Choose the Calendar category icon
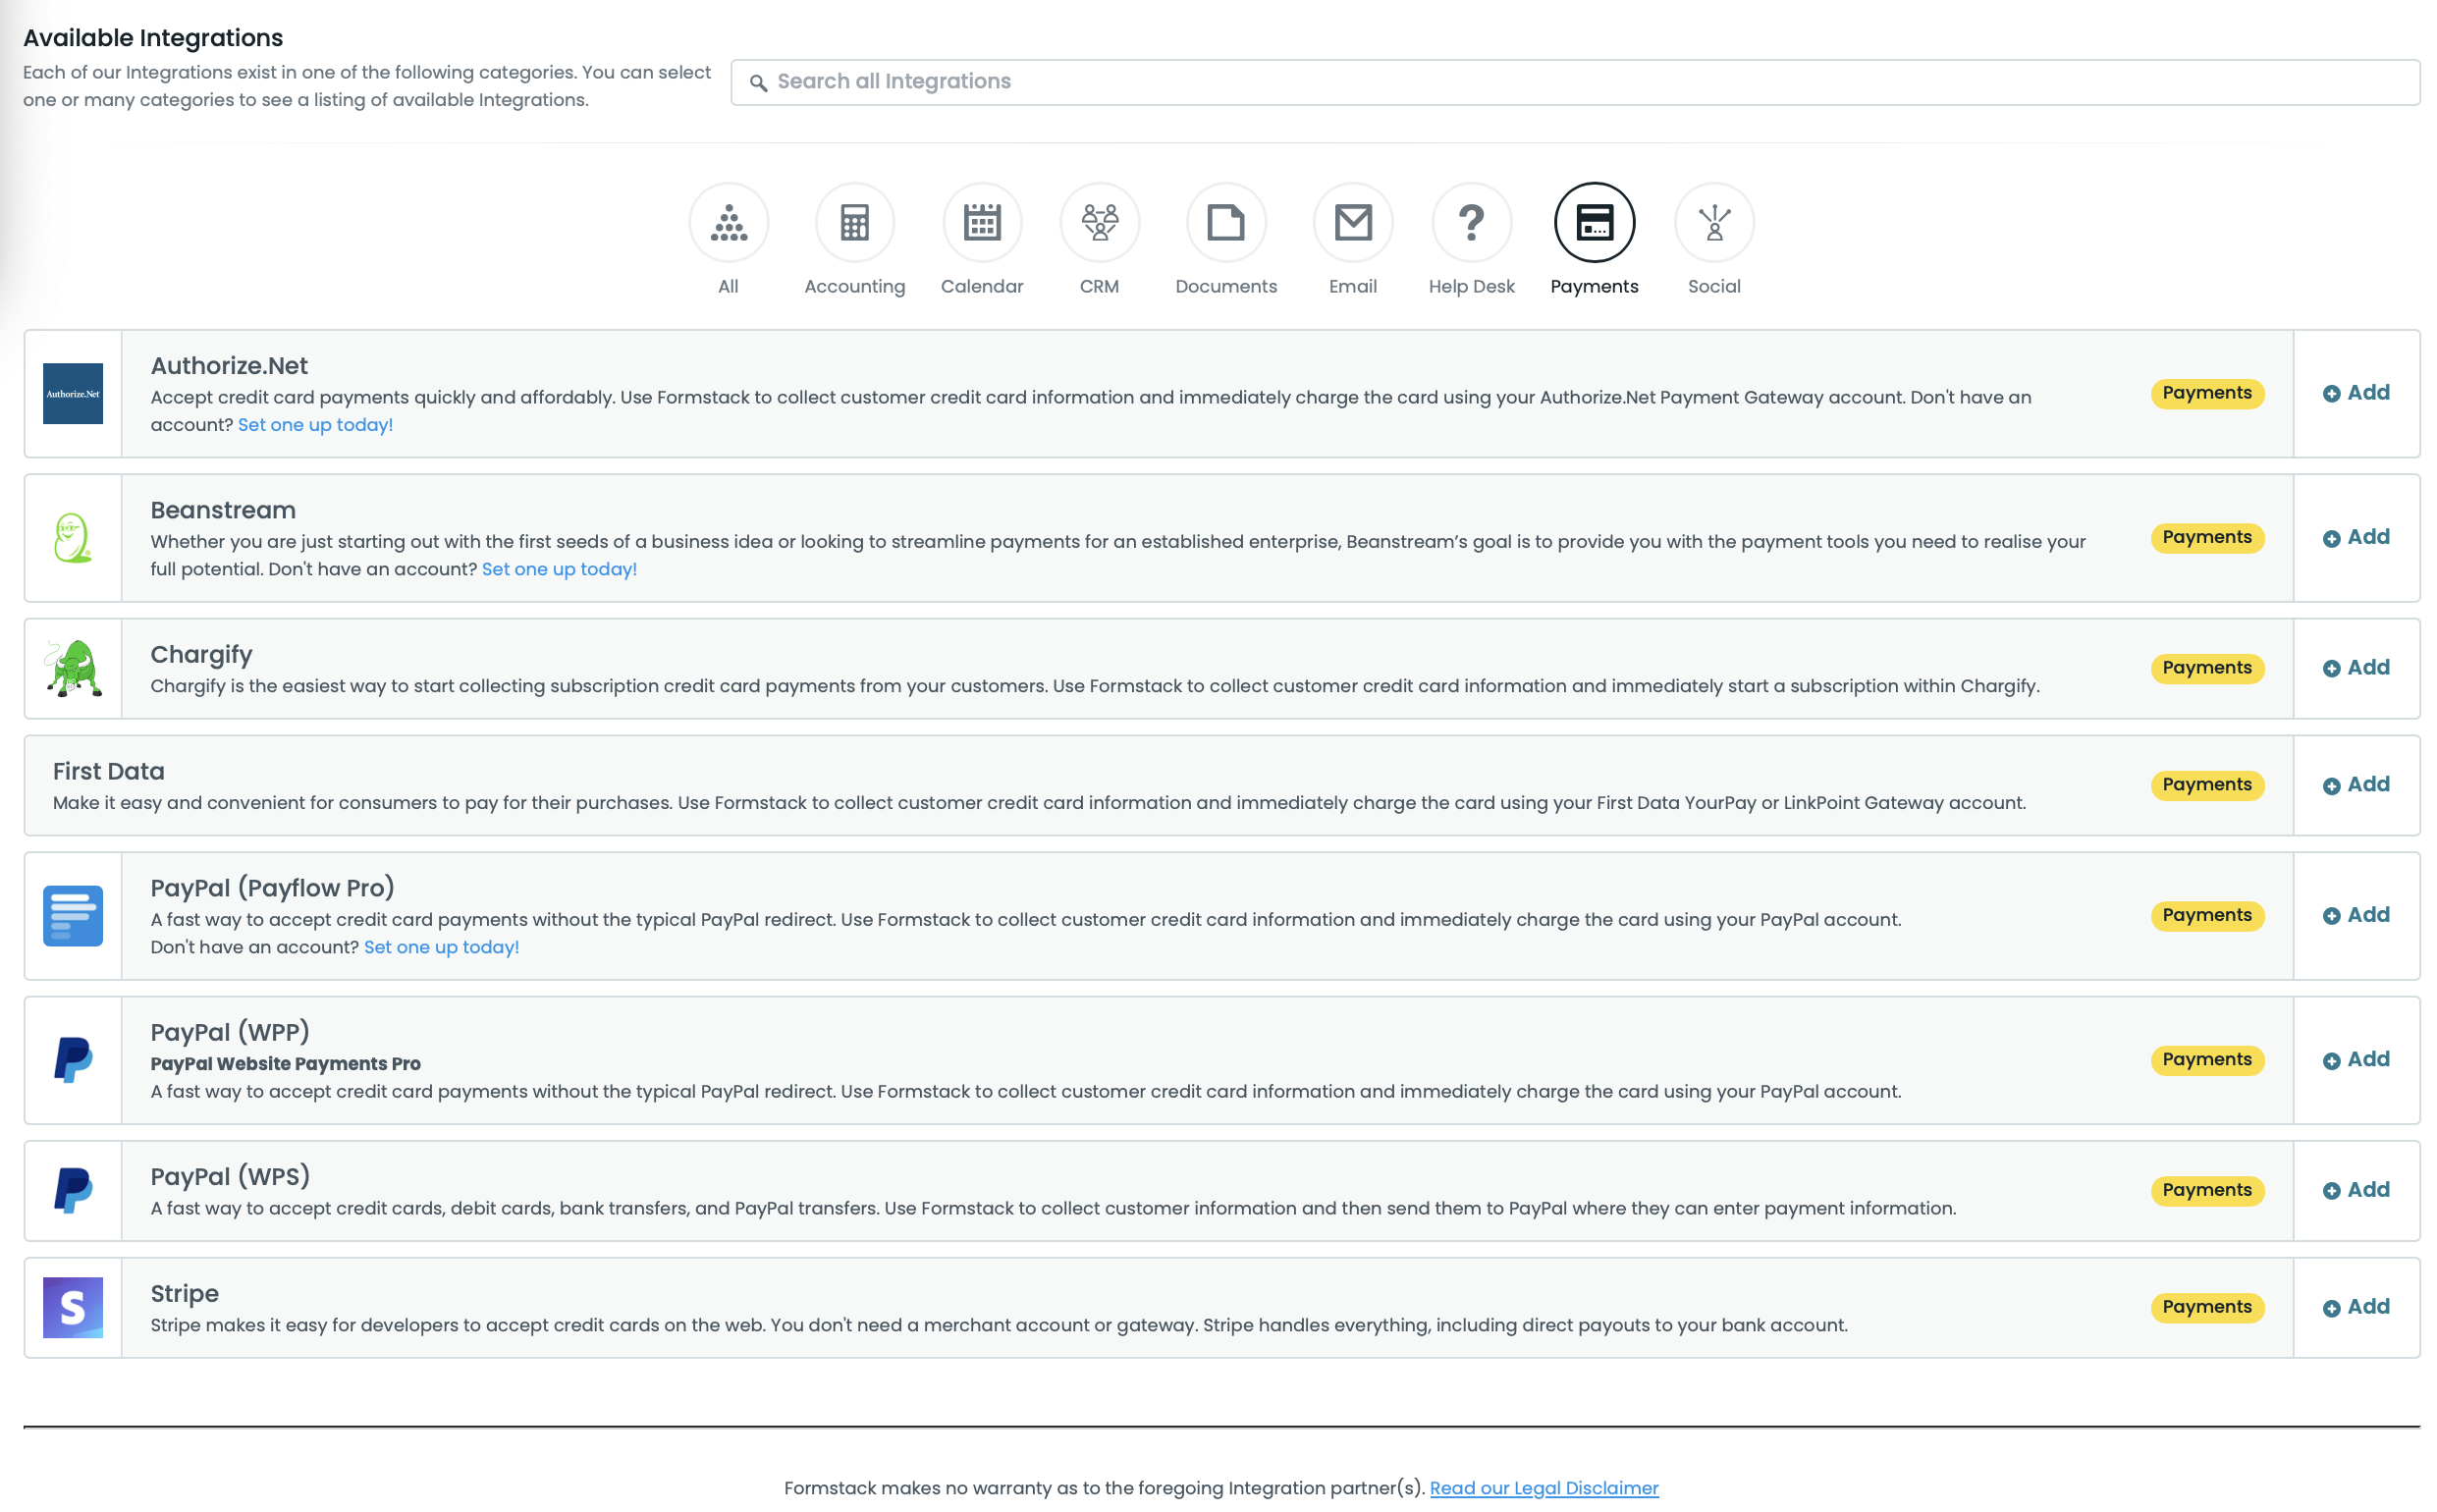This screenshot has height=1512, width=2437. [x=981, y=222]
